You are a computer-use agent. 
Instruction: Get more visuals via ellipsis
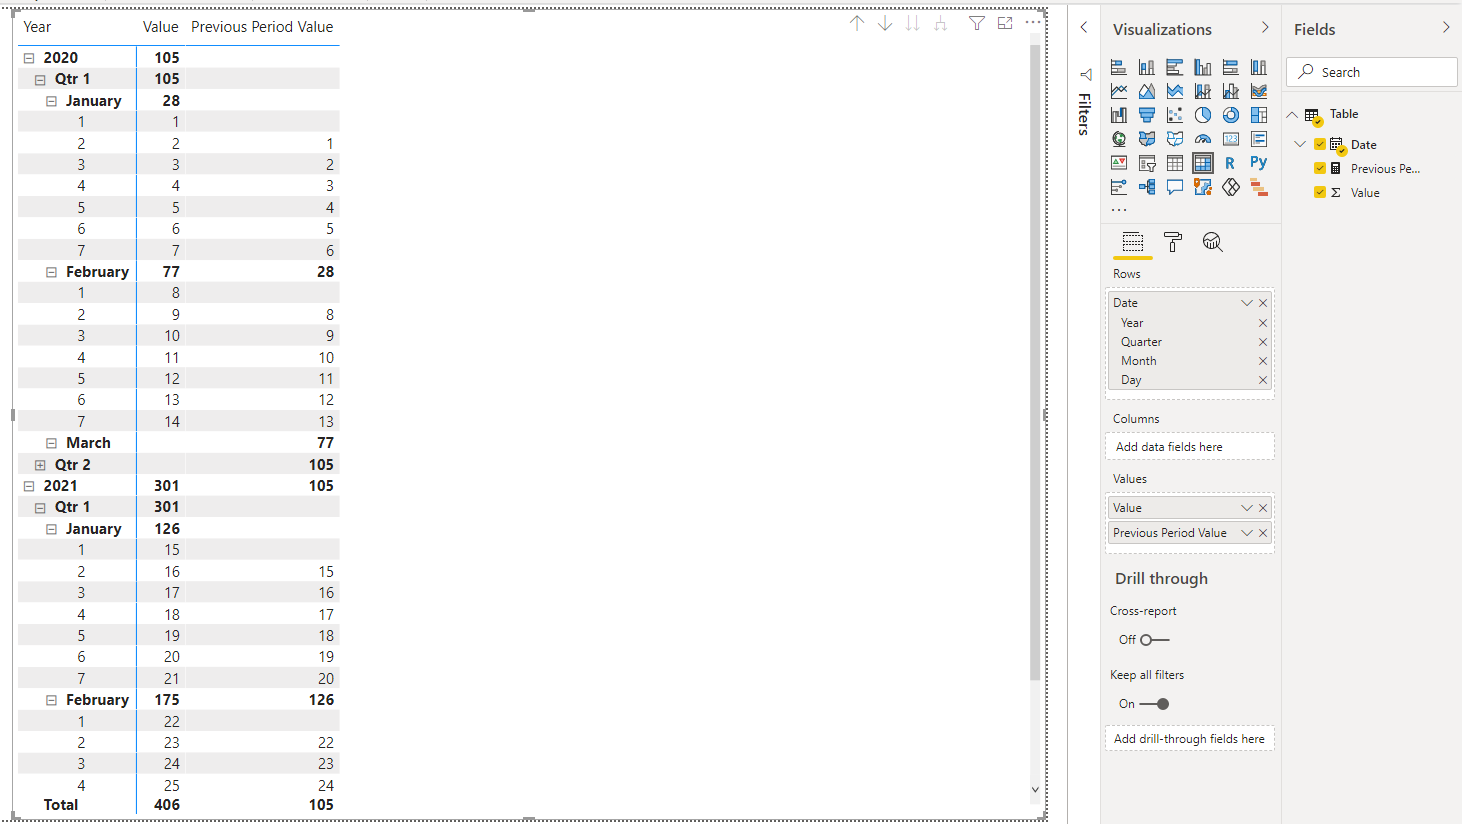pos(1119,210)
